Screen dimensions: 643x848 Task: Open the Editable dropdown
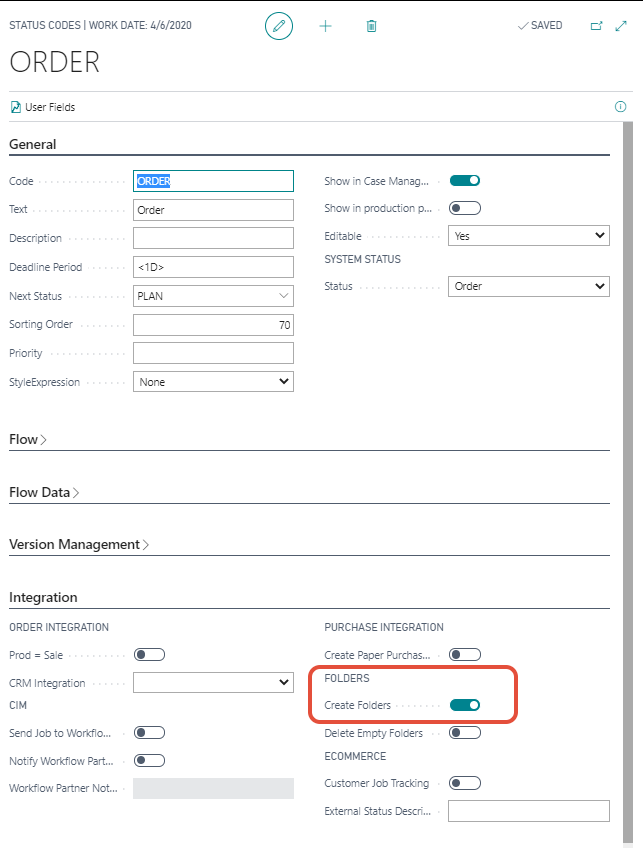528,236
